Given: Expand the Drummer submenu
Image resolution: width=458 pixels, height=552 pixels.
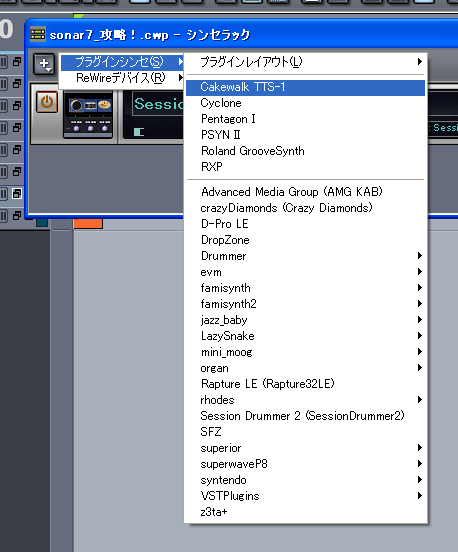Looking at the screenshot, I should pyautogui.click(x=306, y=256).
